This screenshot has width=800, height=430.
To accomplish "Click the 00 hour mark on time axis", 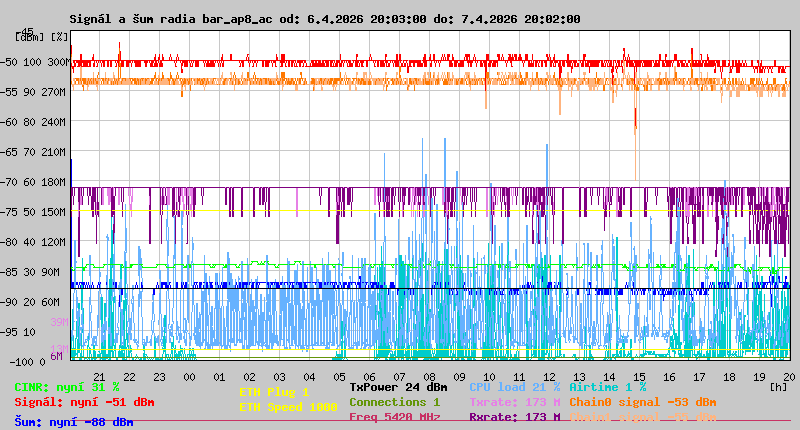I will click(189, 376).
